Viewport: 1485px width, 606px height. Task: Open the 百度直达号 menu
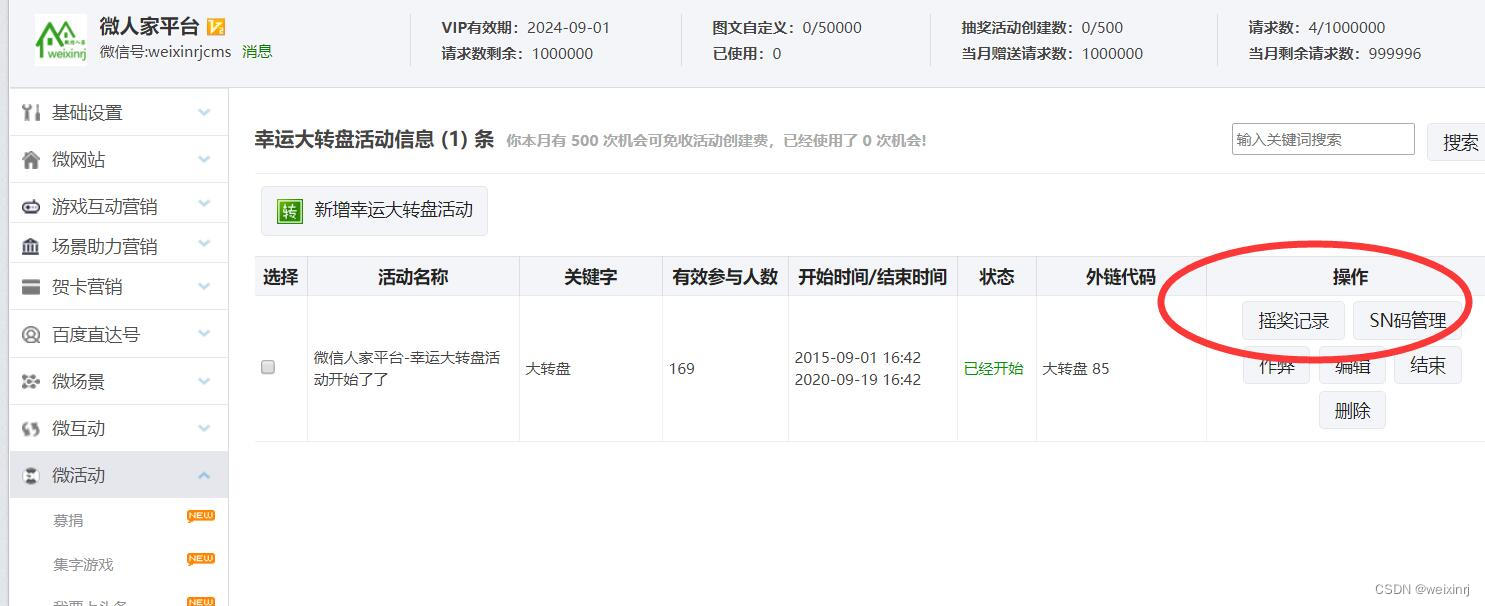tap(119, 334)
